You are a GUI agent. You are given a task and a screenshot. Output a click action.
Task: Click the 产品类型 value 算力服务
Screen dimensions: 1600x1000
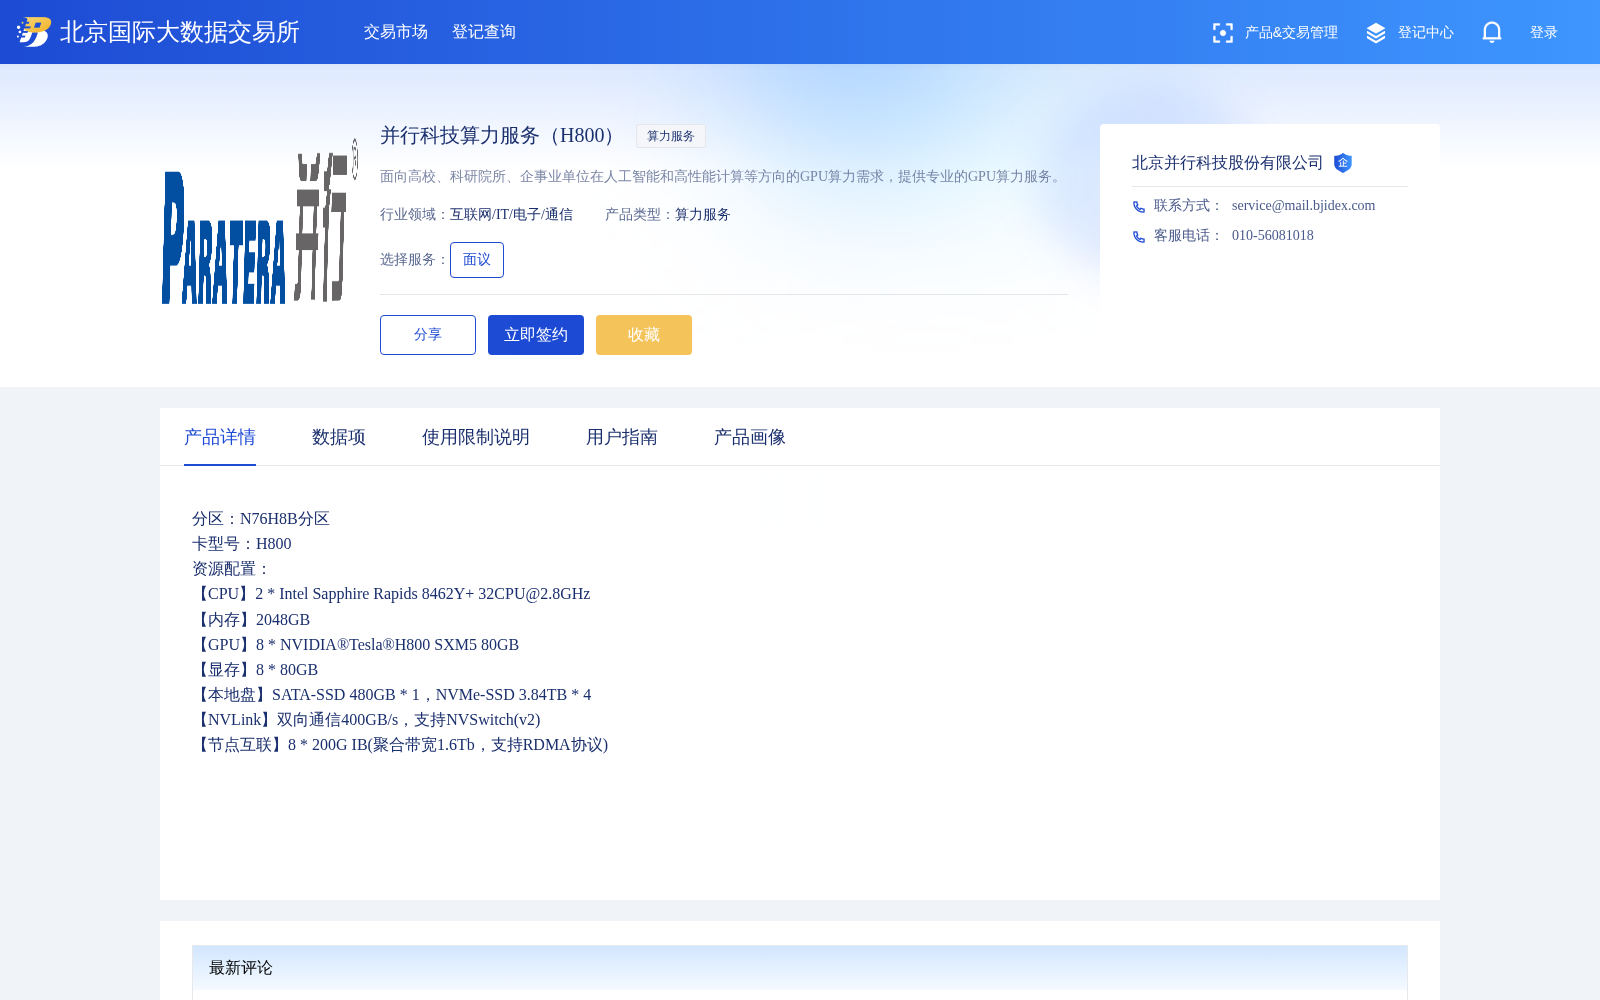(703, 215)
